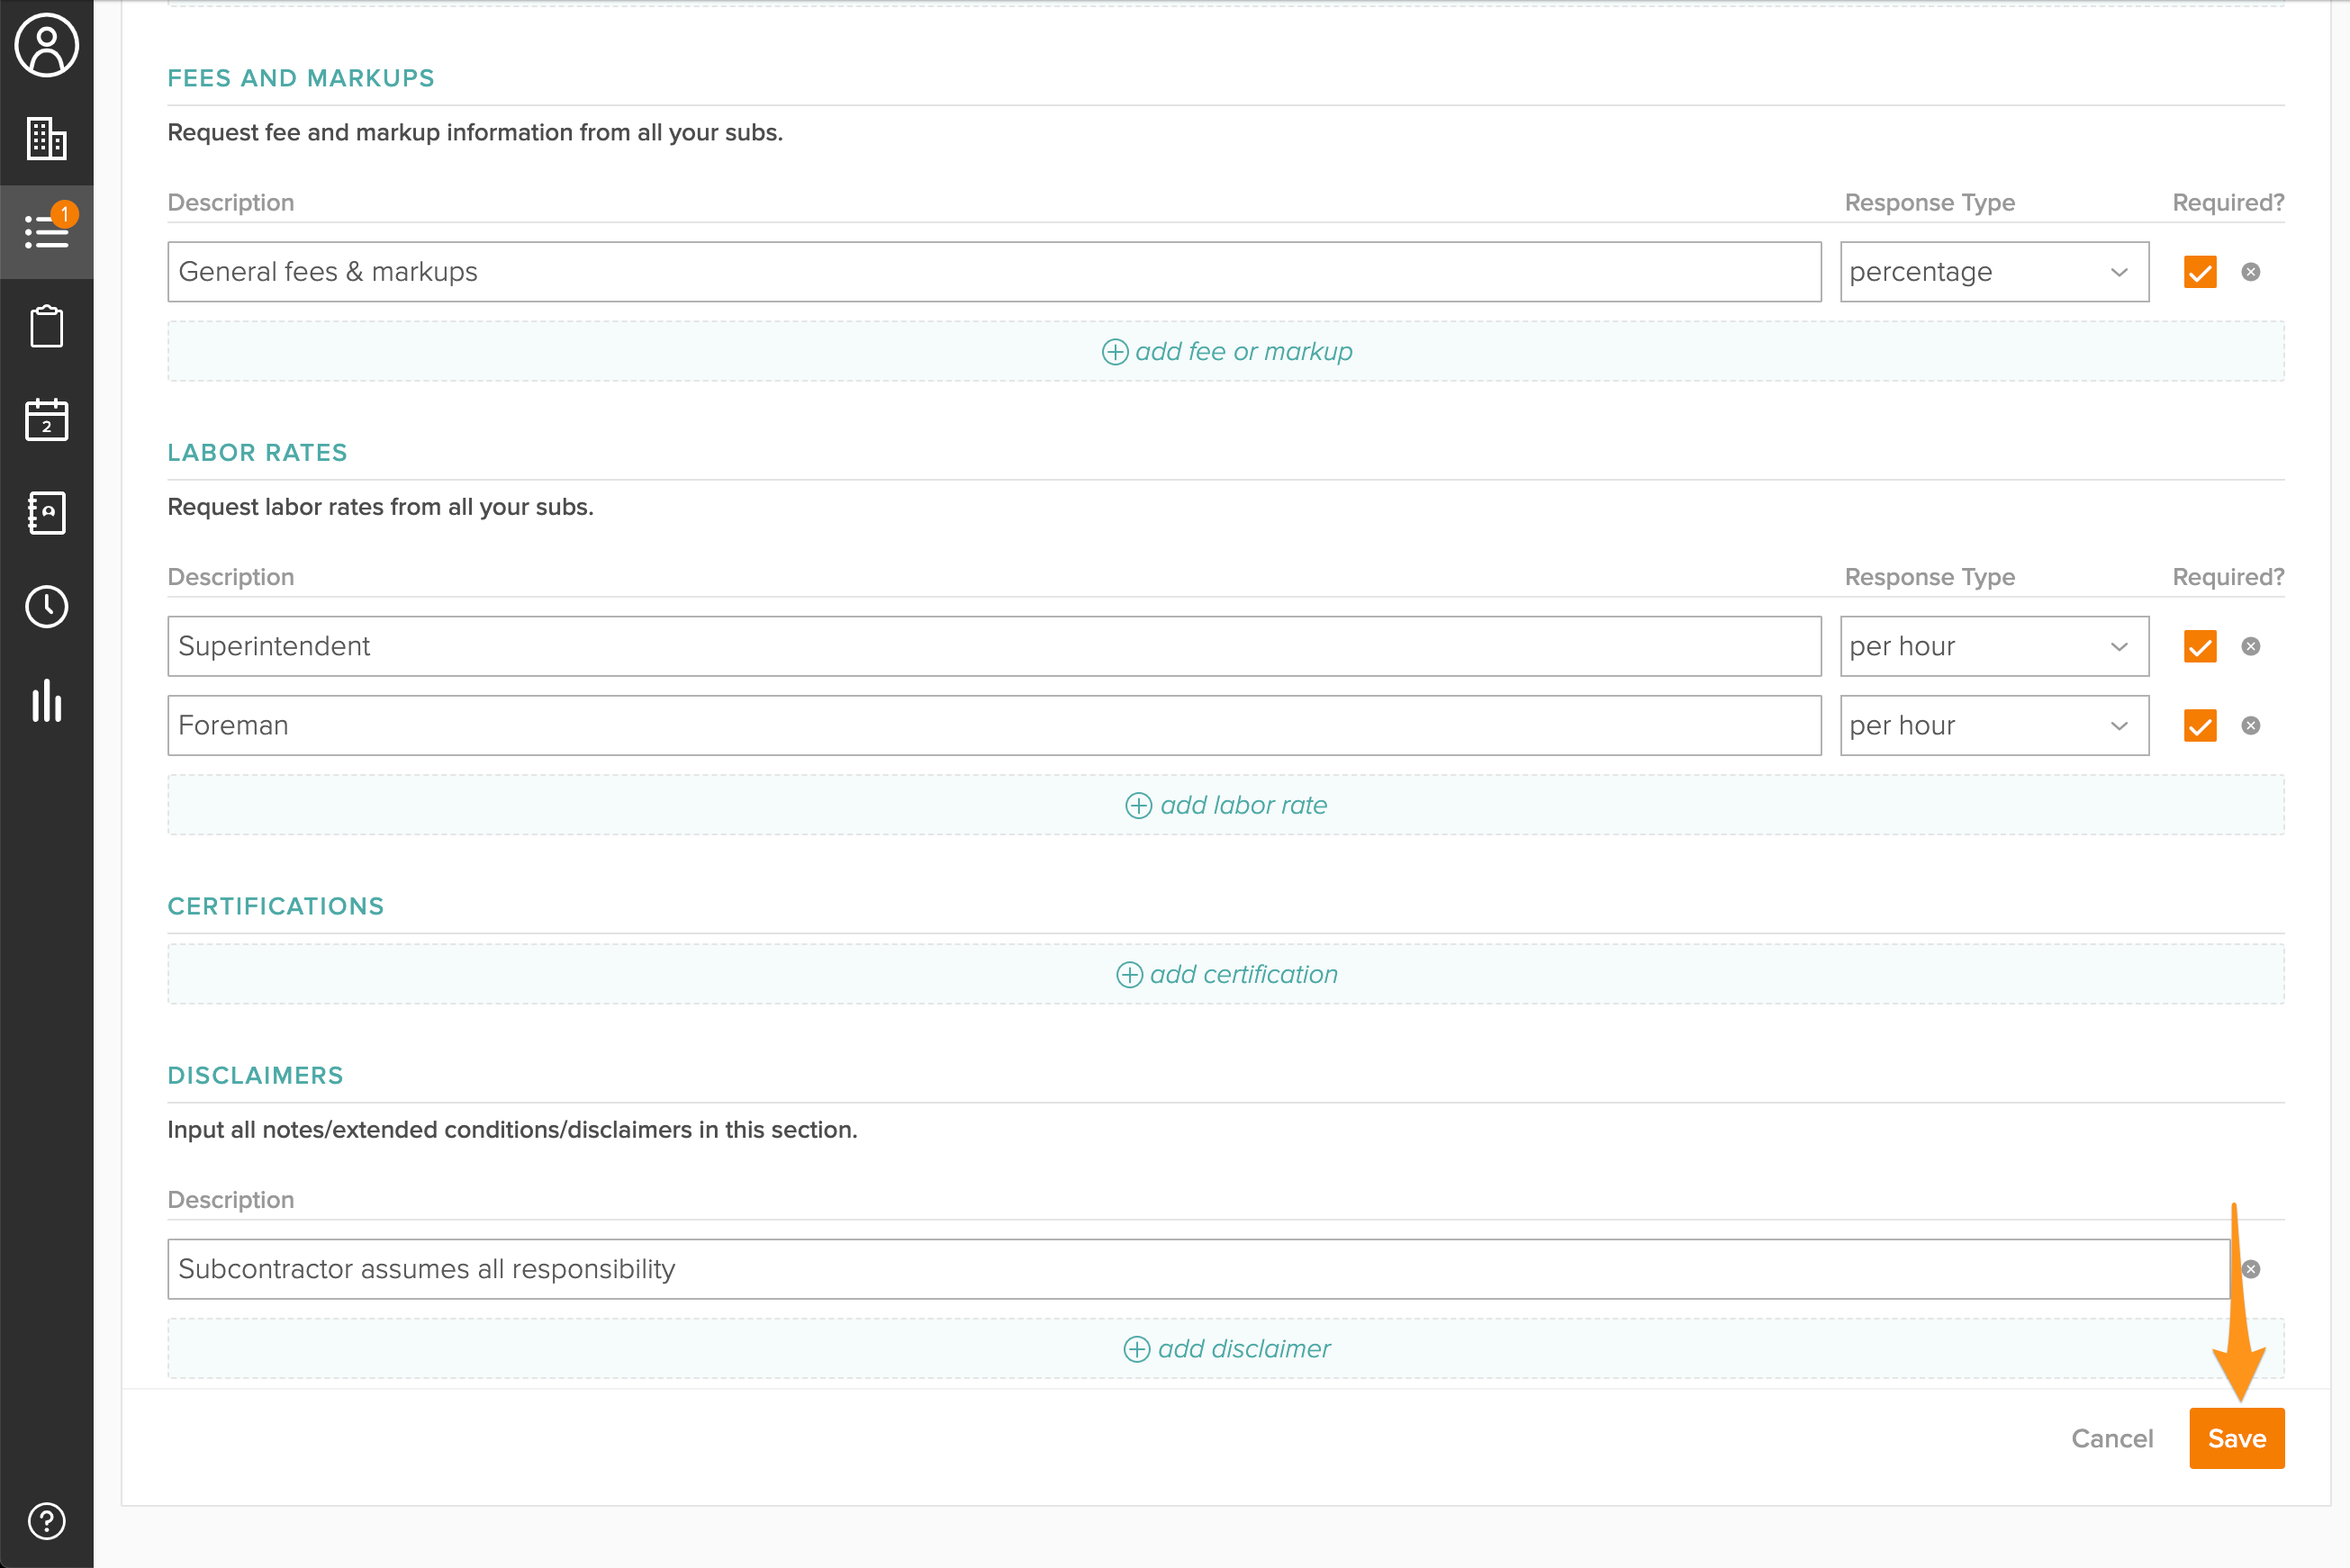Image resolution: width=2350 pixels, height=1568 pixels.
Task: Click the orange Save button
Action: (x=2236, y=1438)
